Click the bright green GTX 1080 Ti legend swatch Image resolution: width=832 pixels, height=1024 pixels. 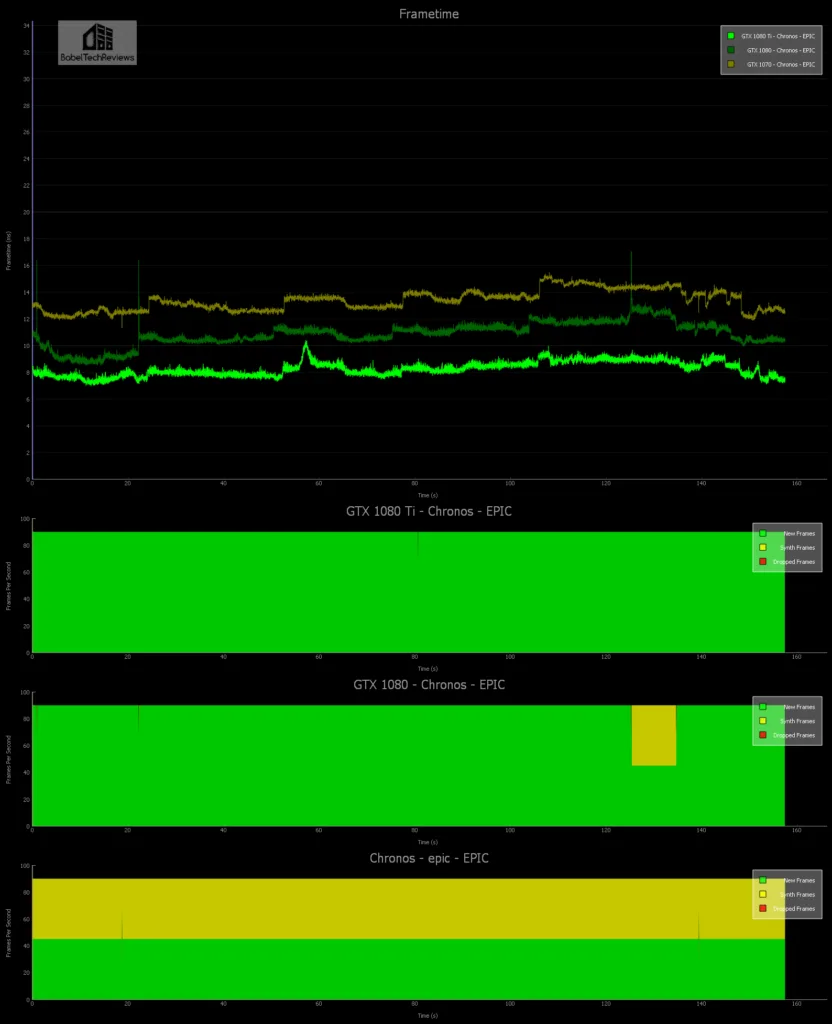click(x=731, y=36)
